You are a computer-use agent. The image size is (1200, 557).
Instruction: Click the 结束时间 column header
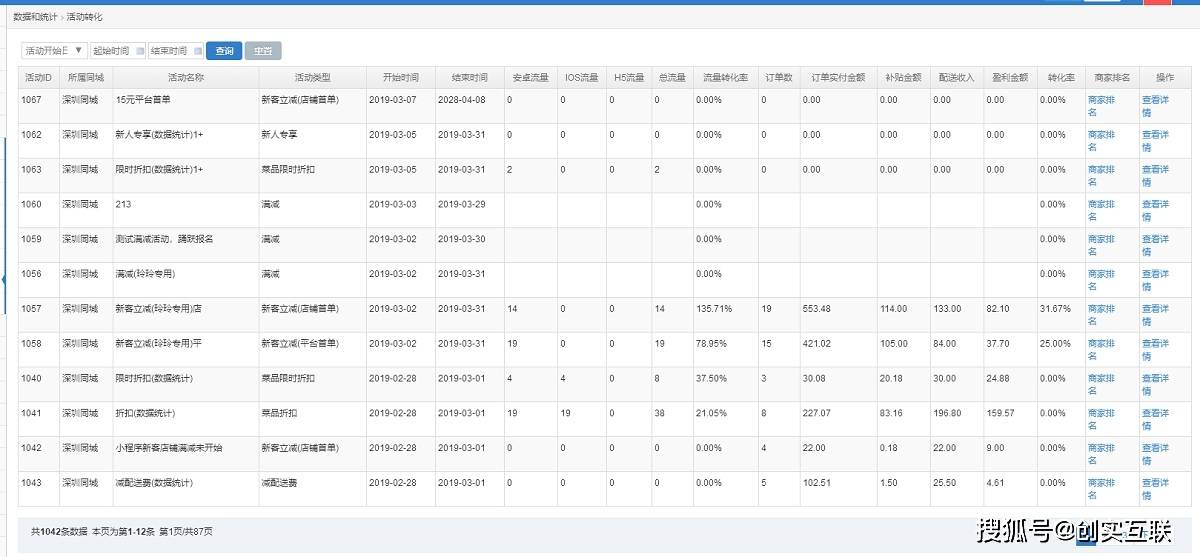469,77
